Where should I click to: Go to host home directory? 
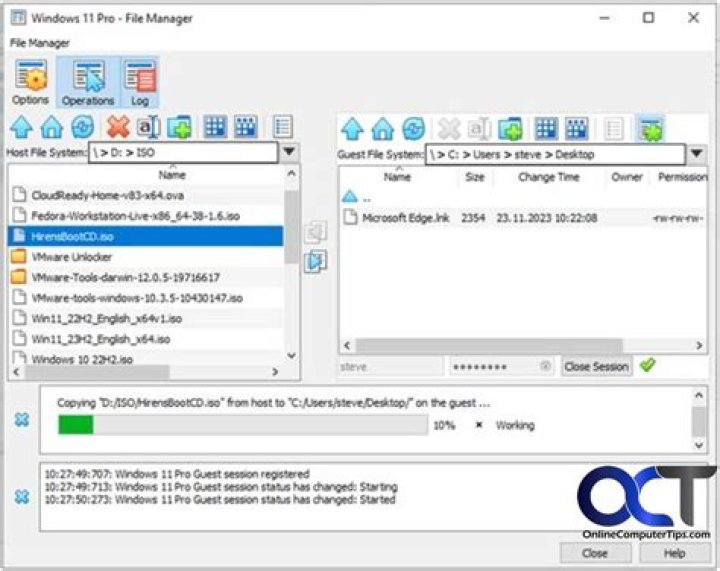(x=52, y=127)
